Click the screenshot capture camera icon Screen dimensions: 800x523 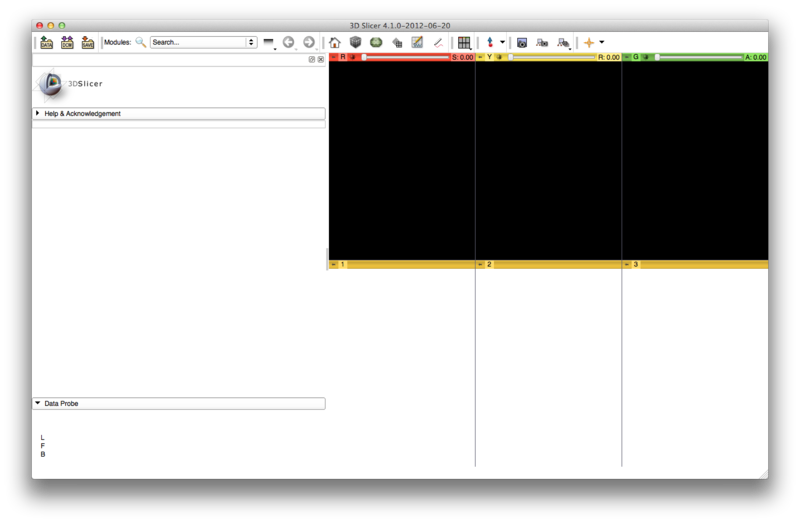point(522,43)
